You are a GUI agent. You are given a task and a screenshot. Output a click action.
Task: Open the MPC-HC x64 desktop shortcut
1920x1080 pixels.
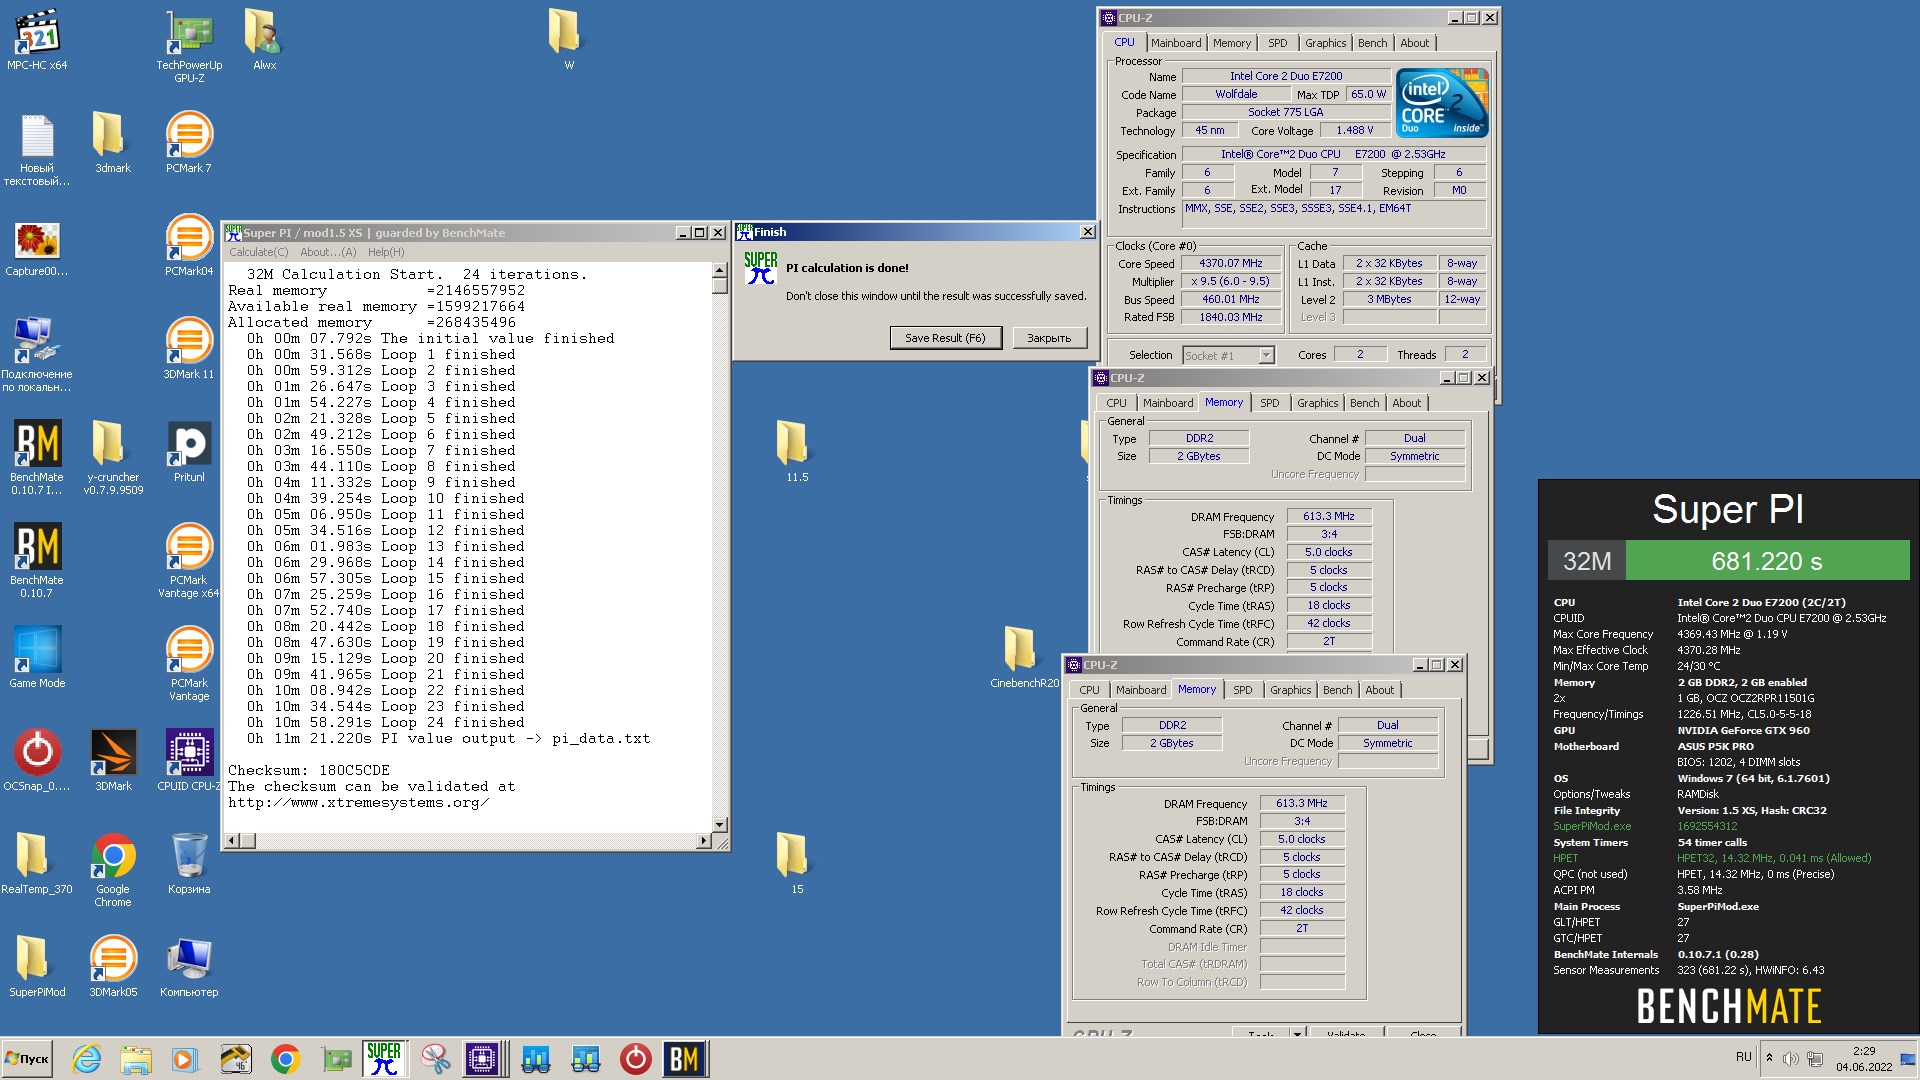pyautogui.click(x=37, y=40)
